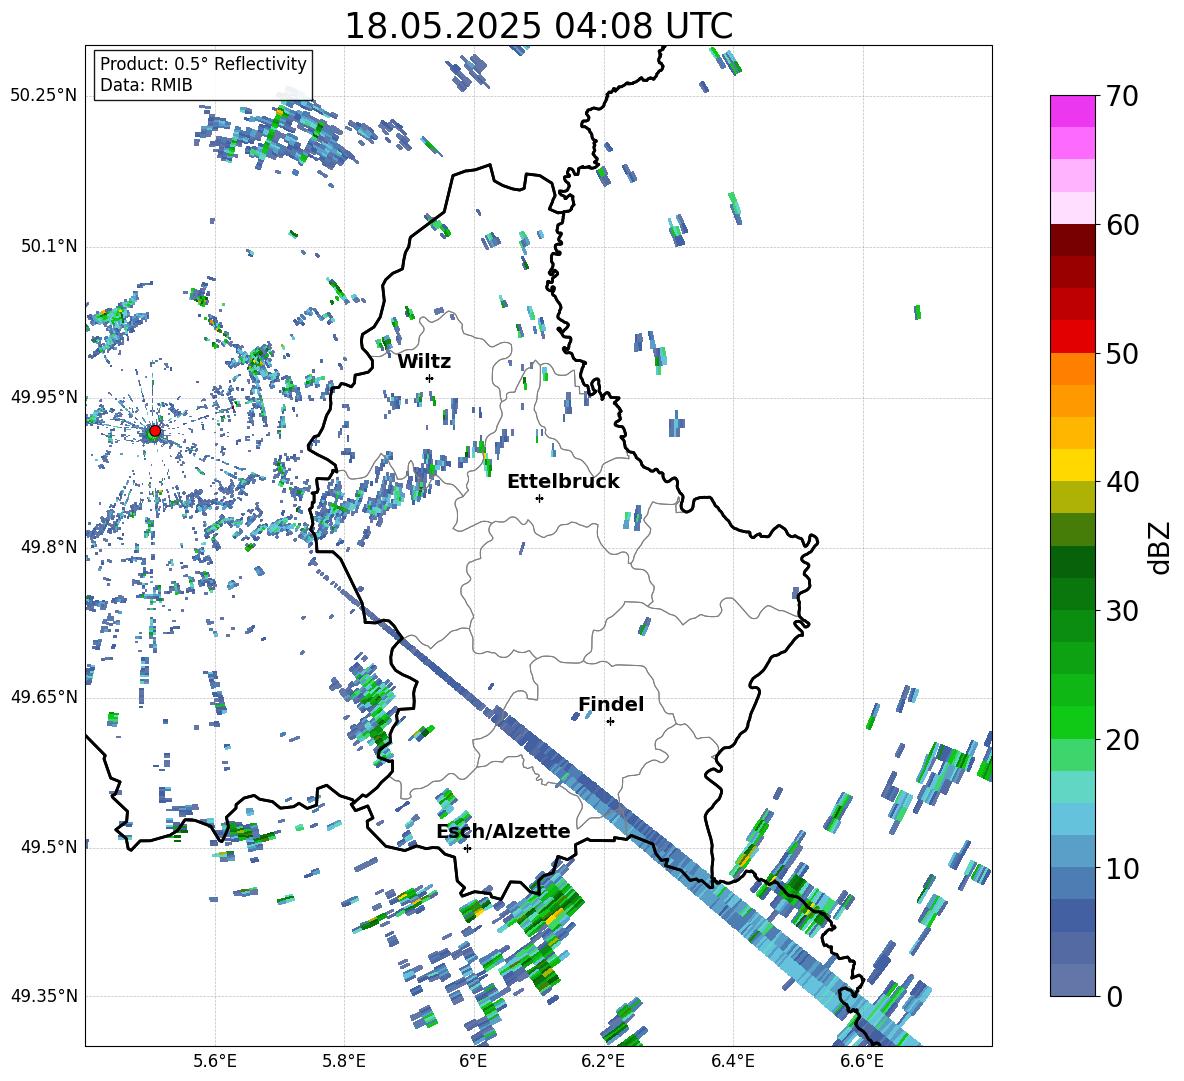Click the title '18.05.2025 04:08 UTC'
This screenshot has width=1184, height=1081.
click(538, 26)
